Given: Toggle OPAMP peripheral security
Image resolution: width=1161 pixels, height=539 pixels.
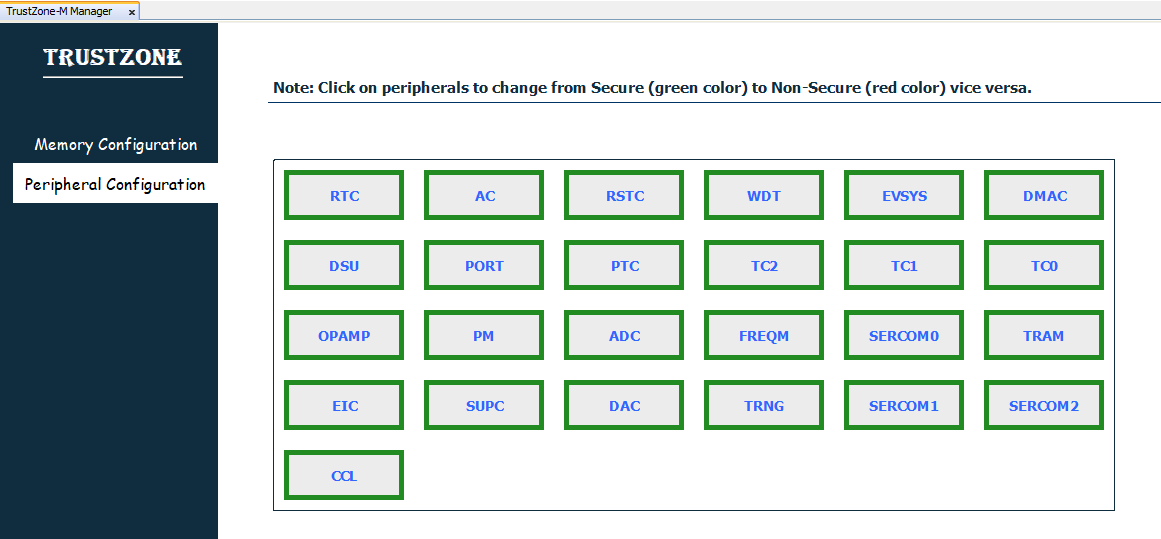Looking at the screenshot, I should point(344,336).
